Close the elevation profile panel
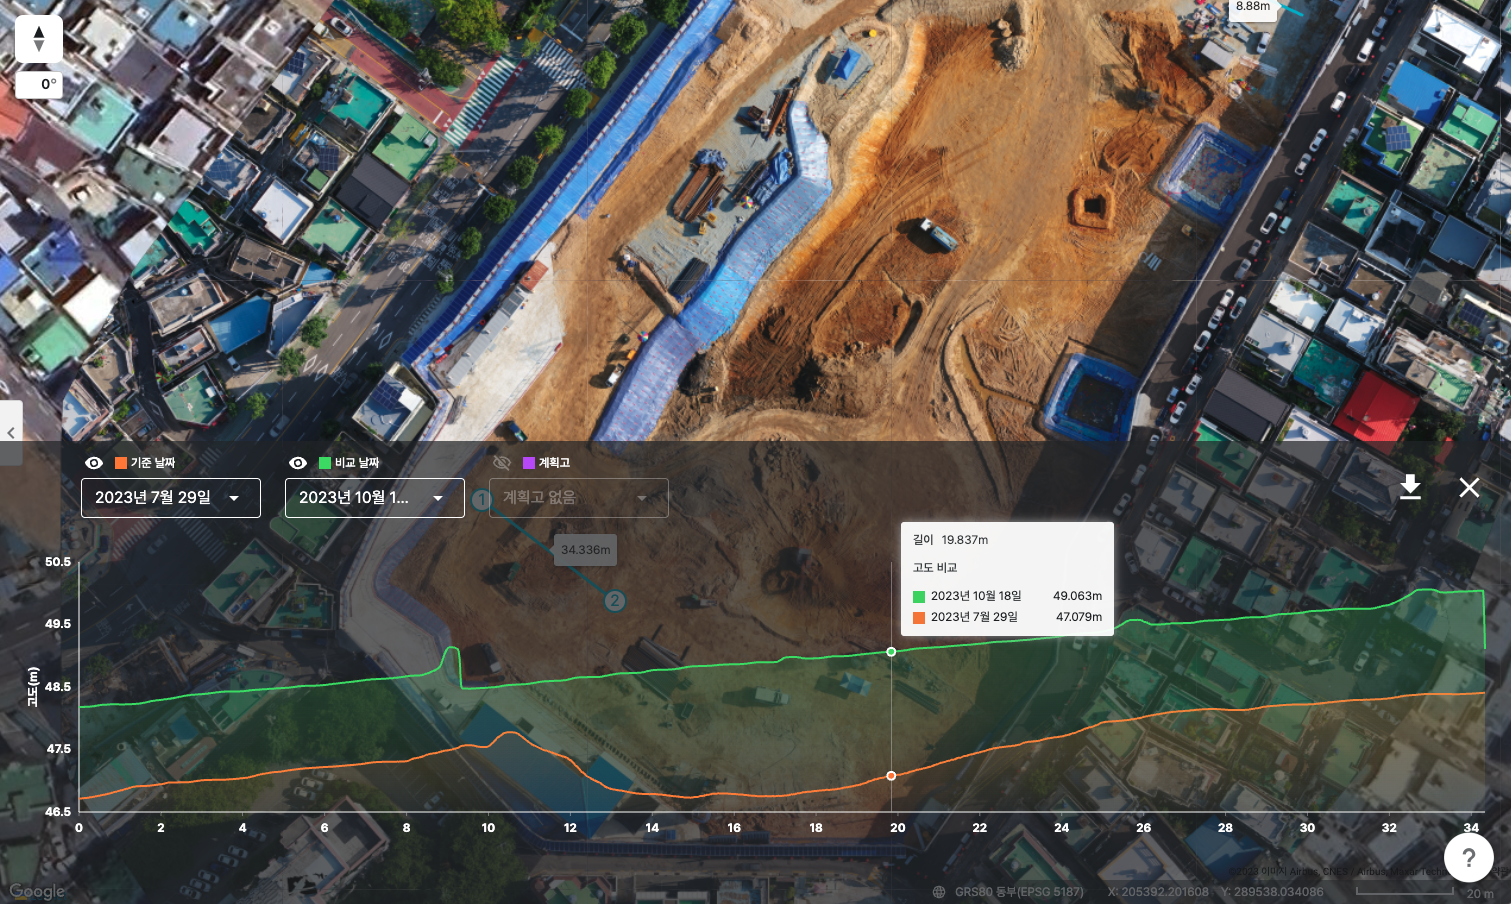This screenshot has width=1511, height=904. tap(1469, 487)
